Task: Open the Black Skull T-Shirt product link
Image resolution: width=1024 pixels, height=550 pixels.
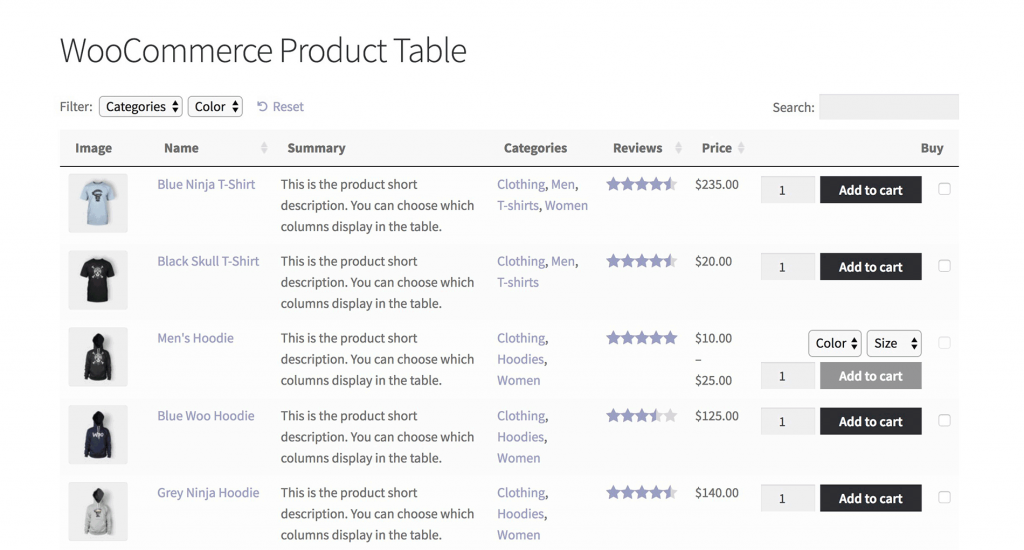Action: (x=208, y=261)
